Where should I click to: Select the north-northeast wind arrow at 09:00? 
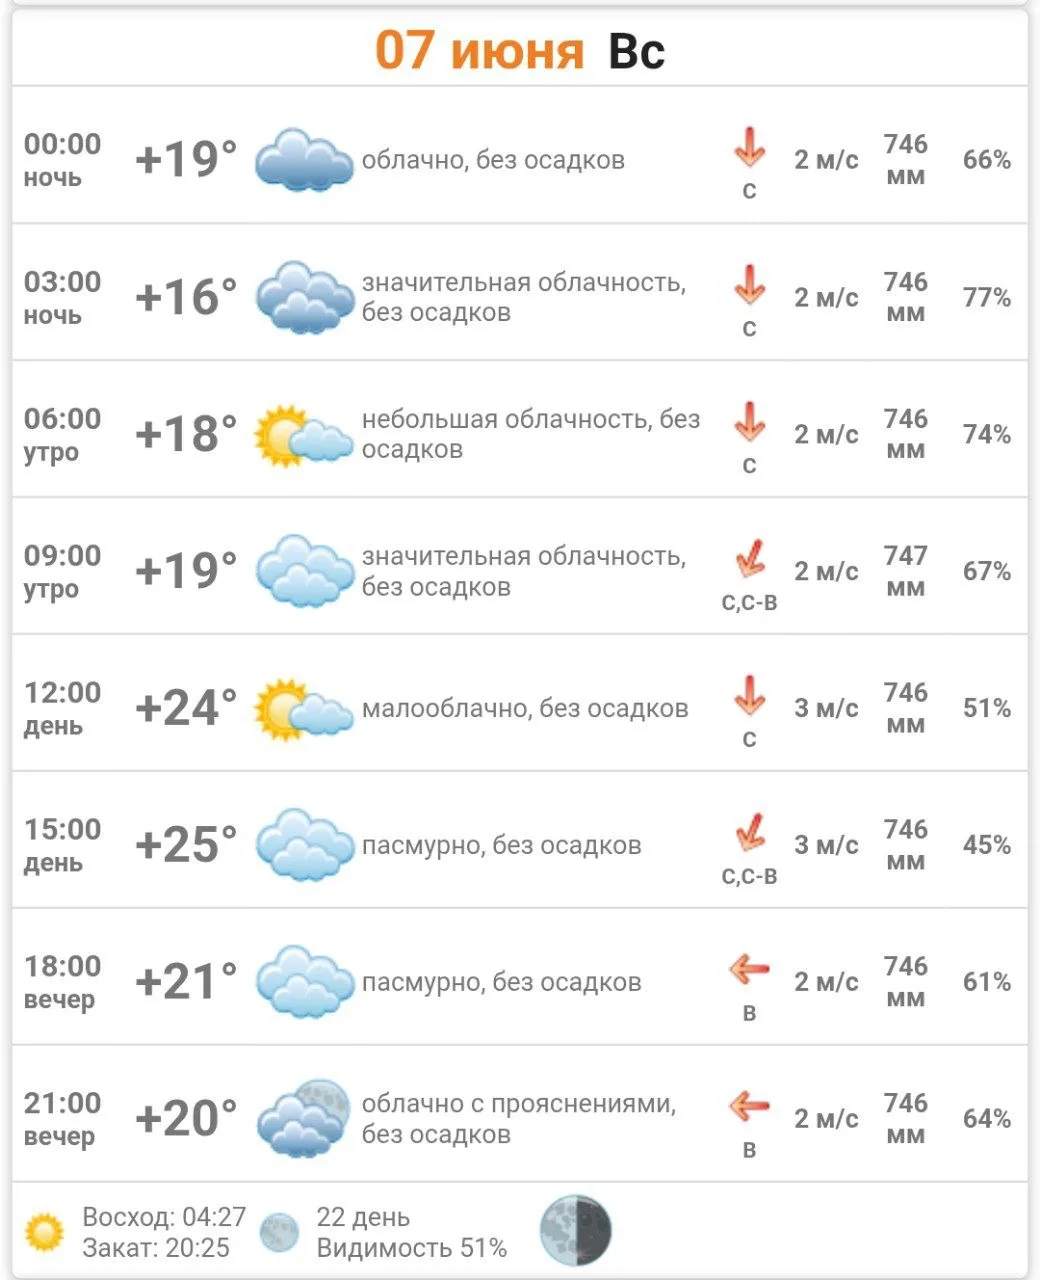(749, 558)
